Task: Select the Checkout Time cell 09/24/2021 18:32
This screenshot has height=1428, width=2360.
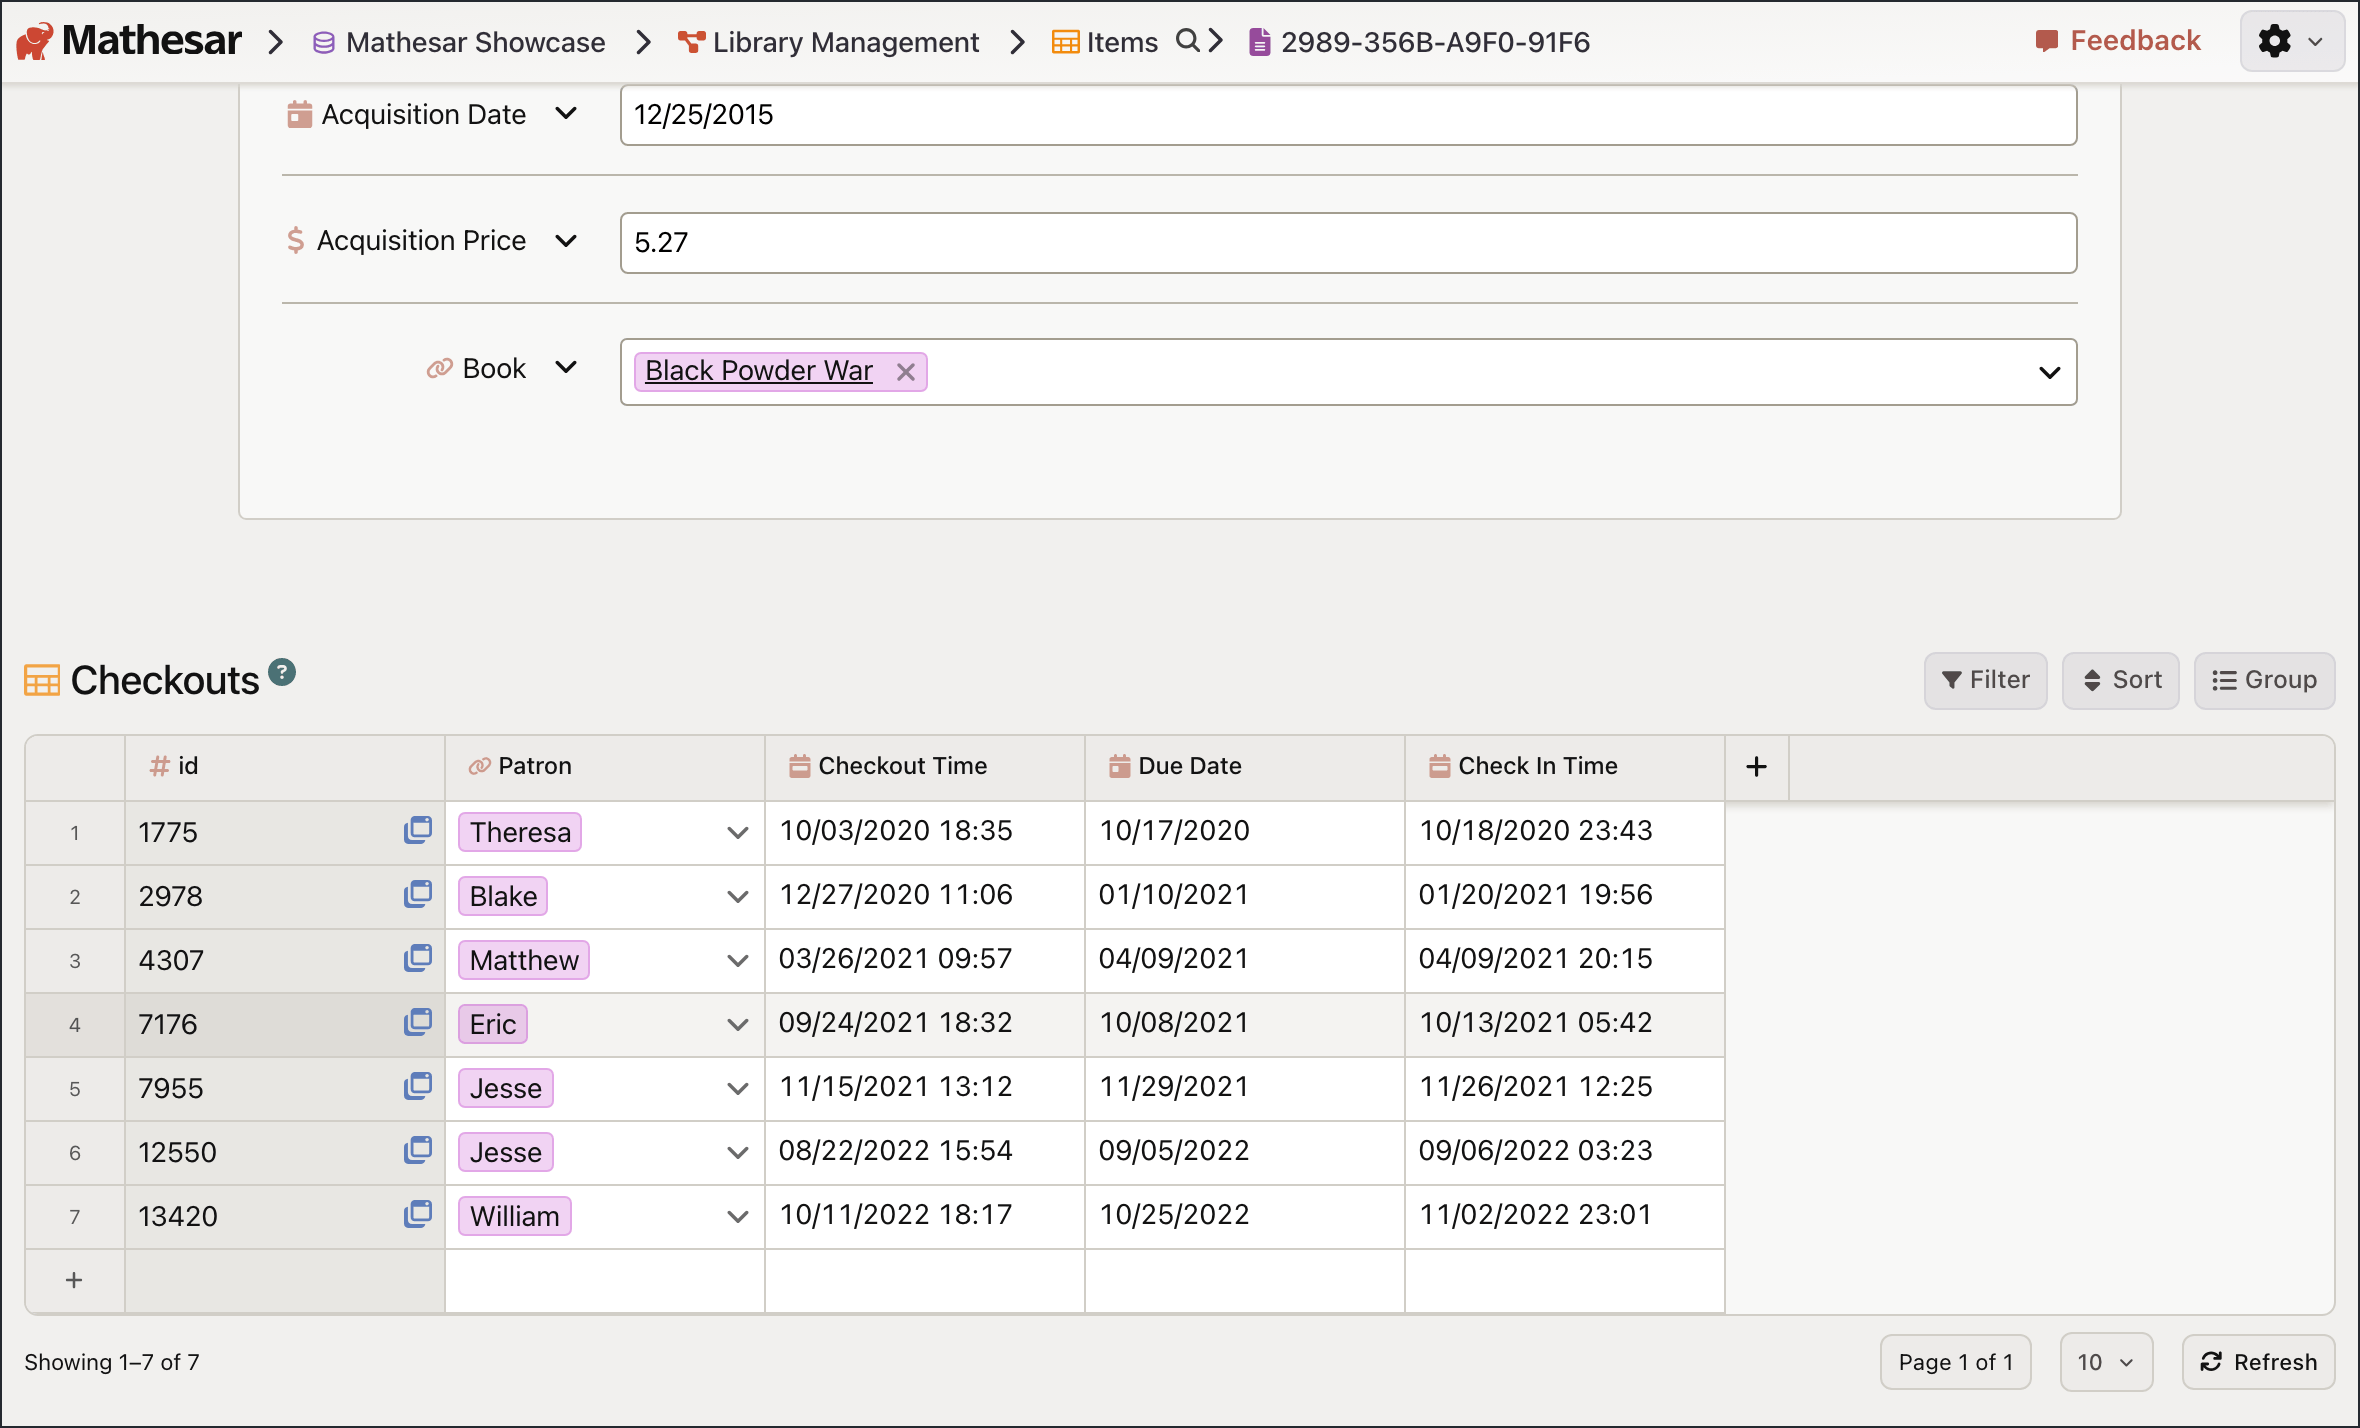Action: click(925, 1024)
